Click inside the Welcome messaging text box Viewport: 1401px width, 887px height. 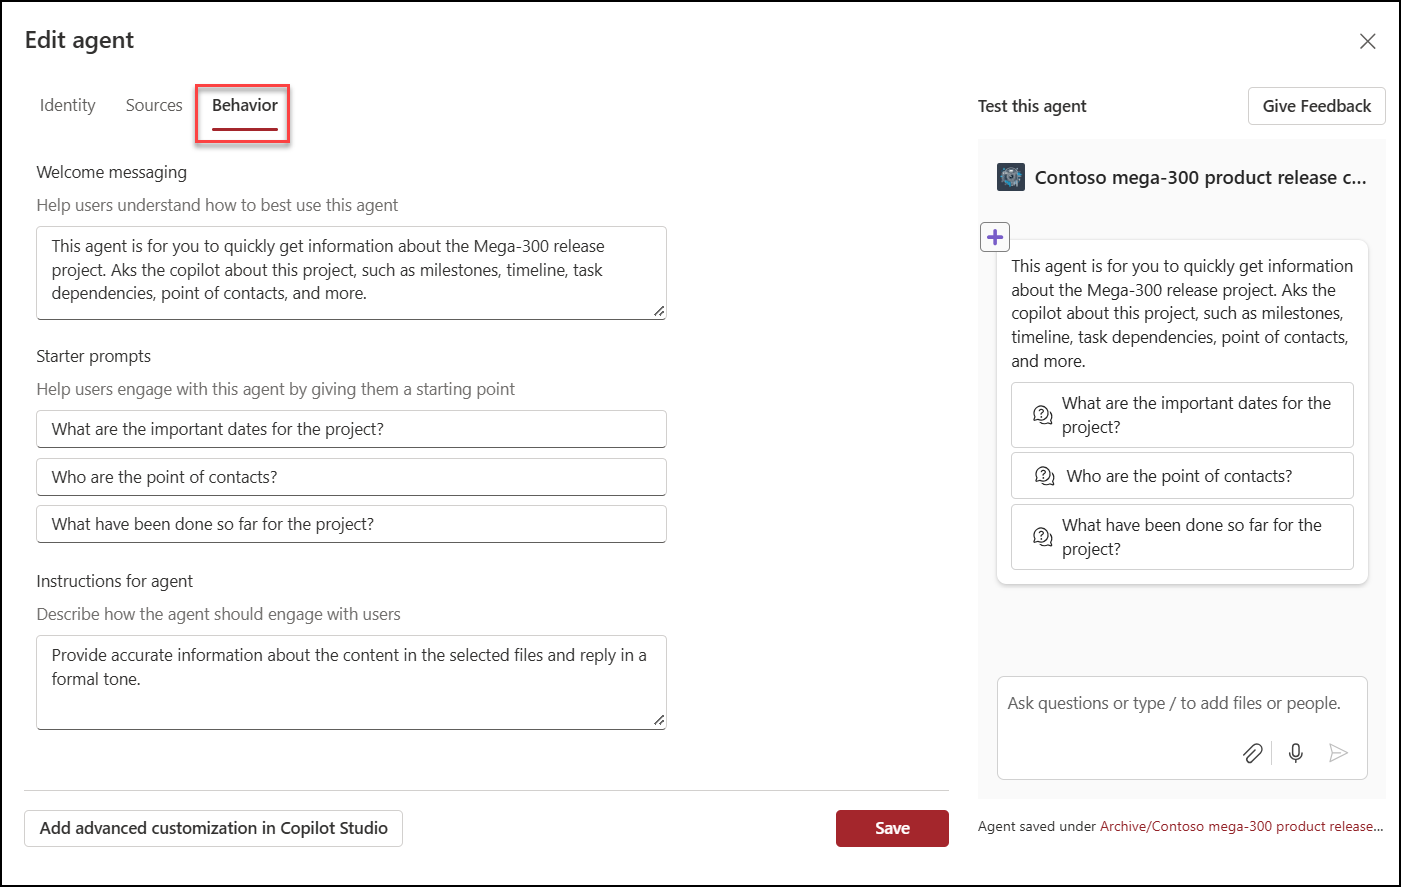(x=350, y=272)
